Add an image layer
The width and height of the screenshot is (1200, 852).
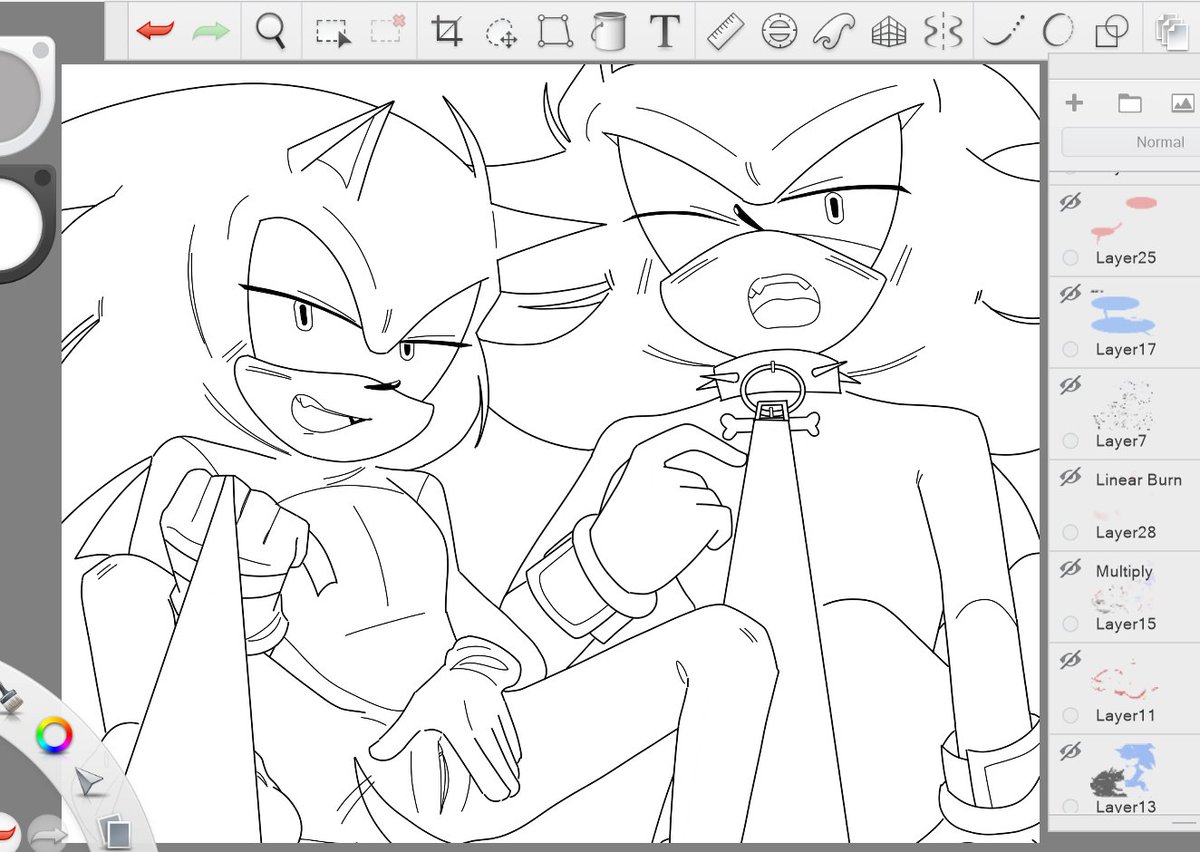point(1182,102)
